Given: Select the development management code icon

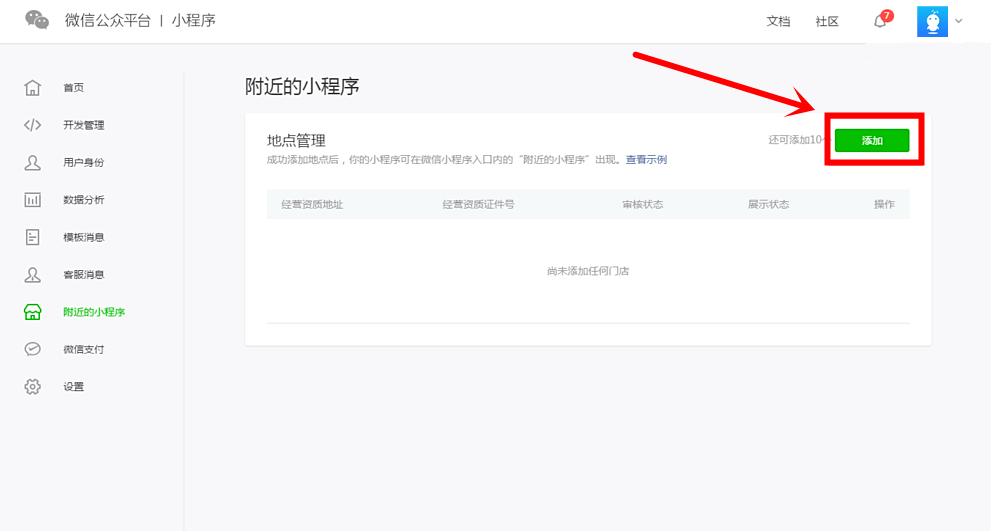Looking at the screenshot, I should 33,125.
